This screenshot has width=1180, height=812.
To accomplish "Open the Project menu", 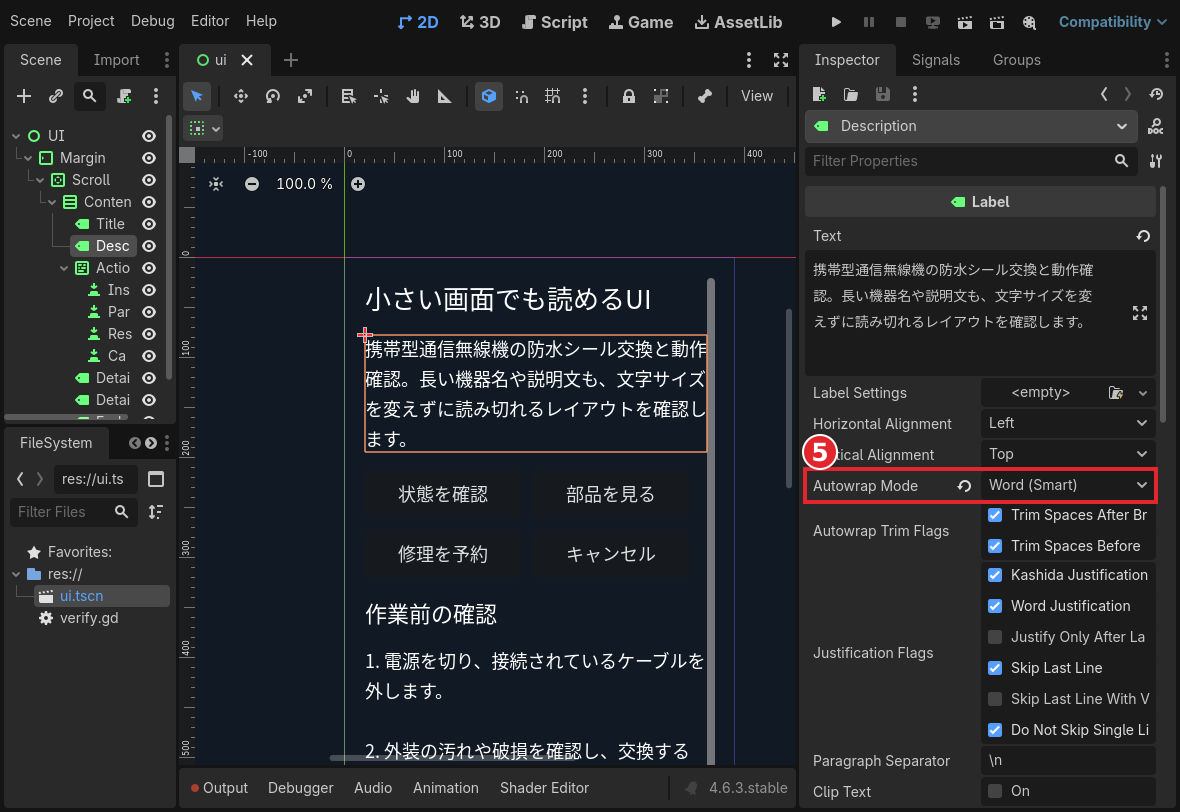I will coord(91,21).
